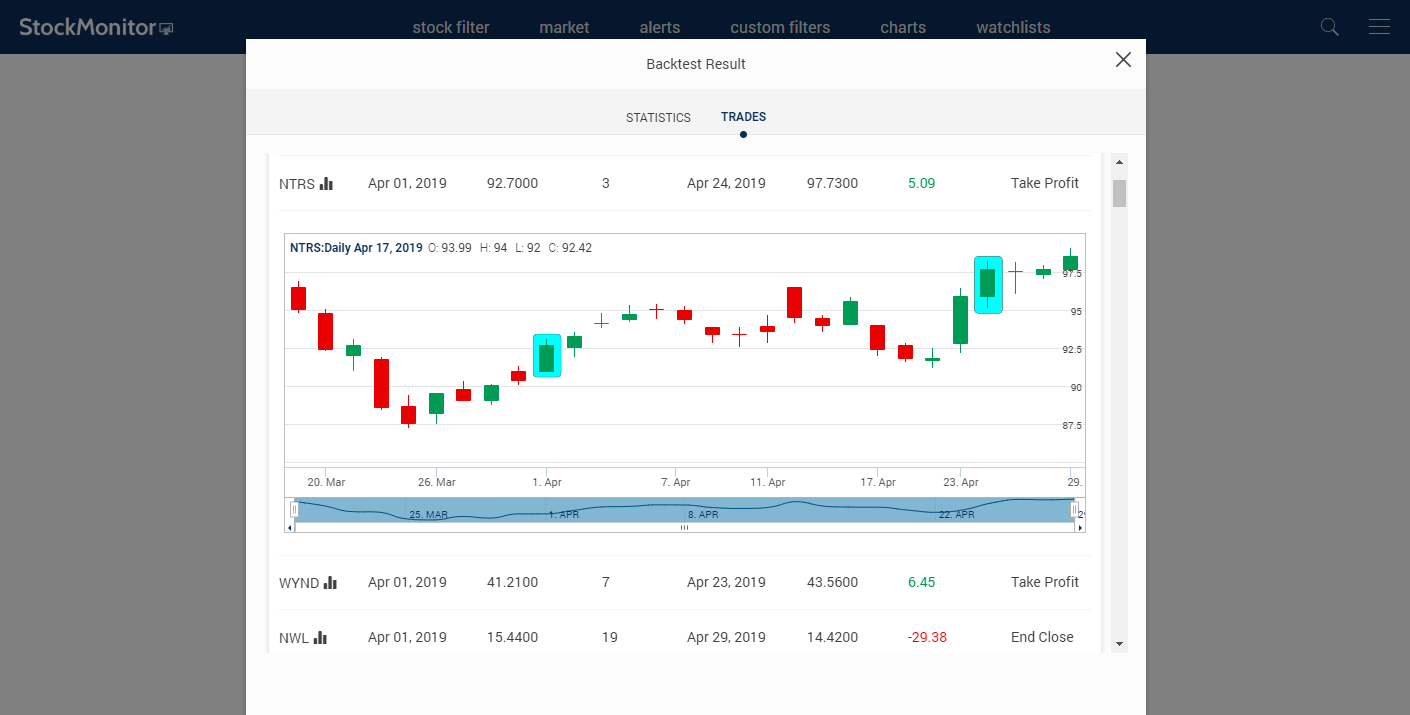This screenshot has height=715, width=1410.
Task: Click the 8. APR navigator label
Action: [703, 514]
